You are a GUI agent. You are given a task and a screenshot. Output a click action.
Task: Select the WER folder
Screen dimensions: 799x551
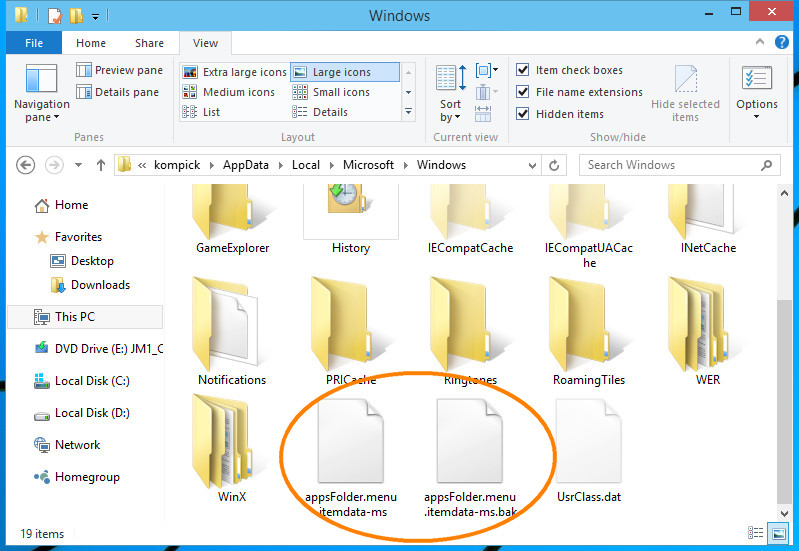(707, 331)
